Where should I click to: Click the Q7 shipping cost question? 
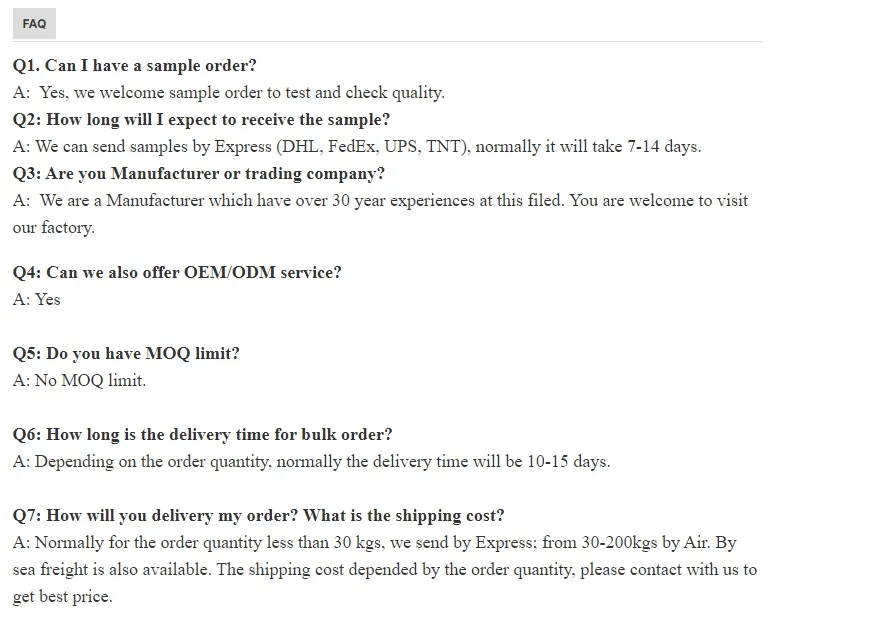coord(259,516)
